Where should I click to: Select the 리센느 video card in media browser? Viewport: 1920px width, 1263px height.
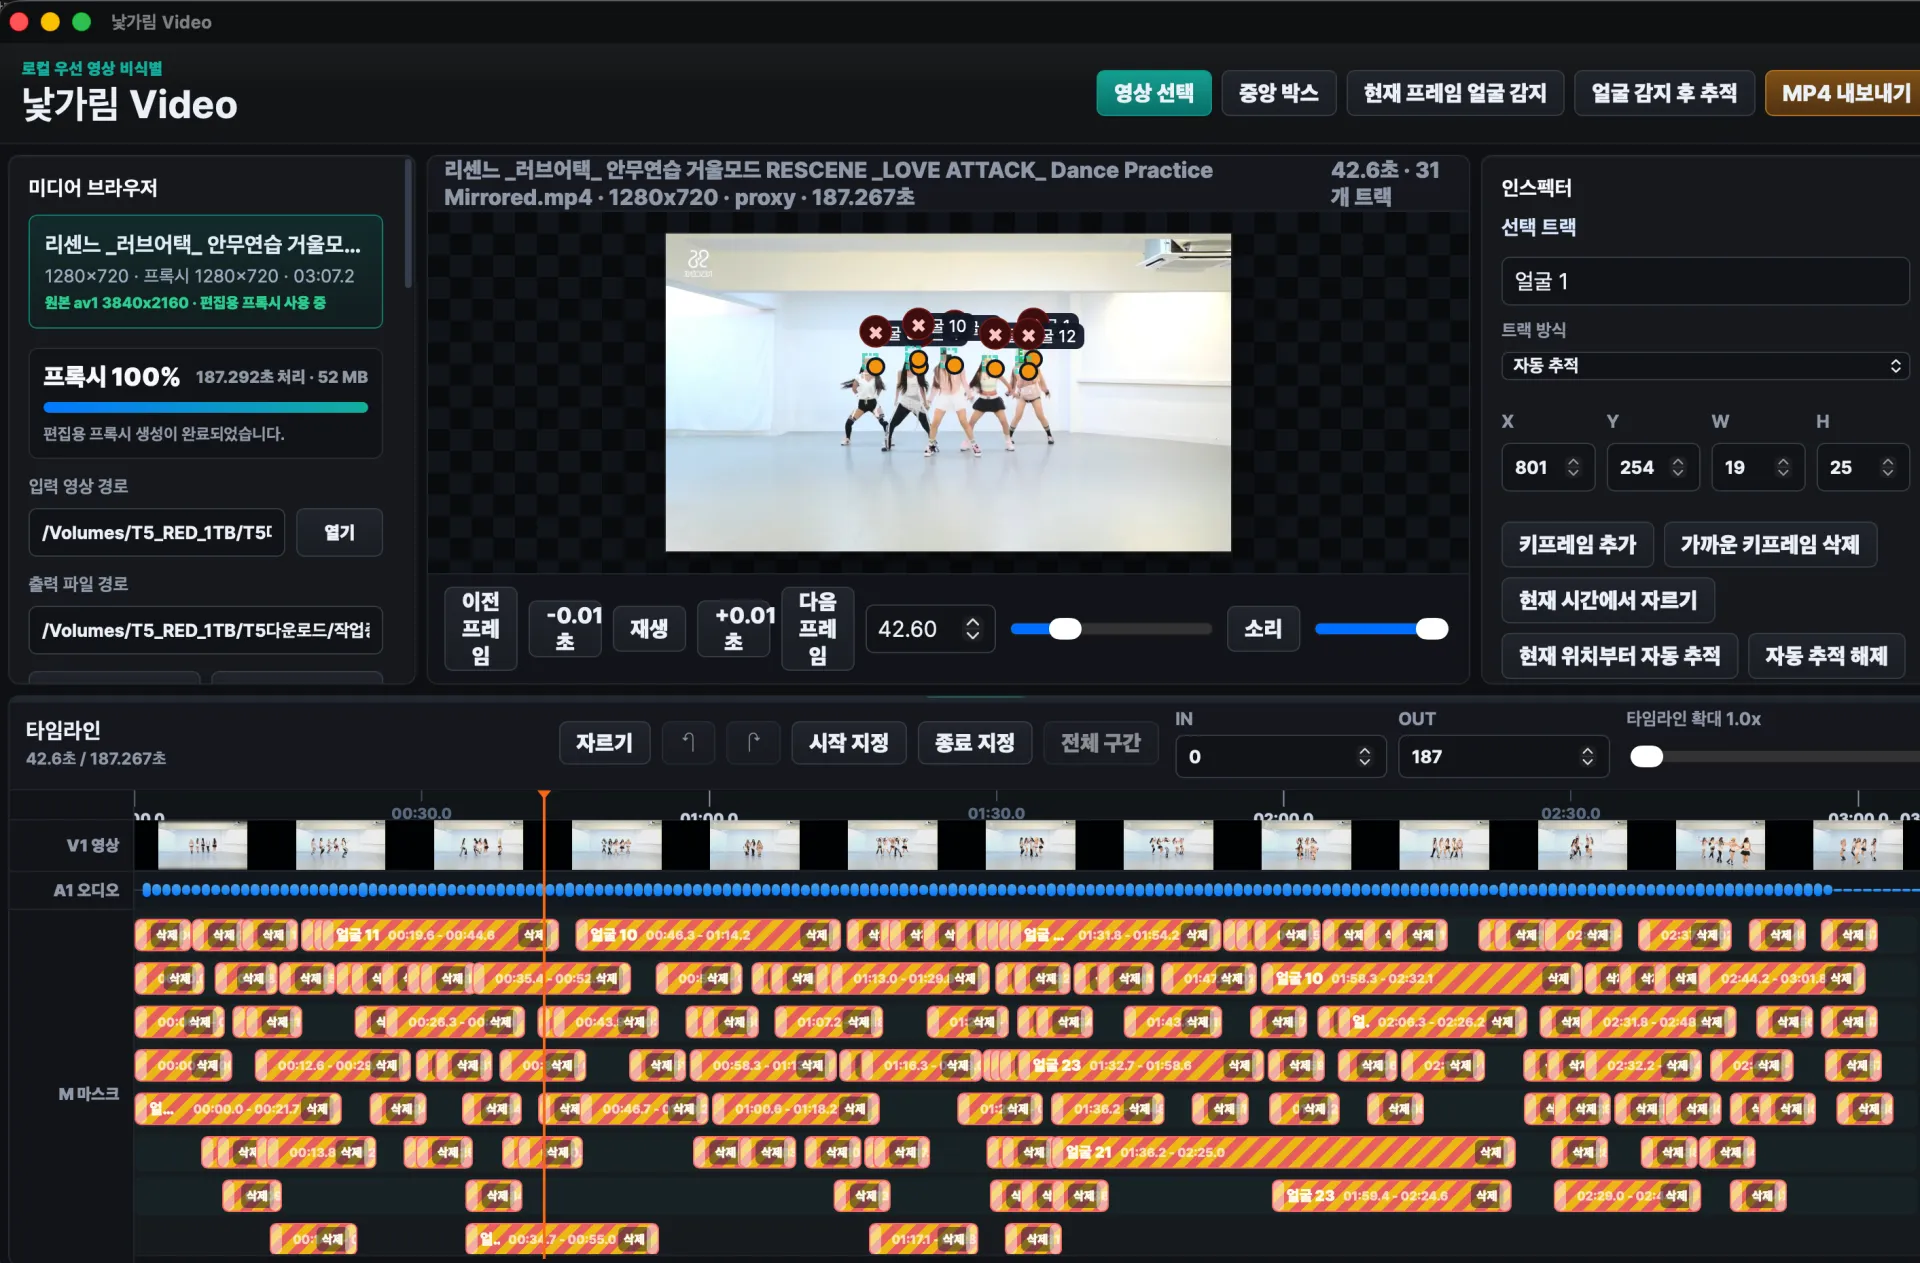(x=205, y=272)
